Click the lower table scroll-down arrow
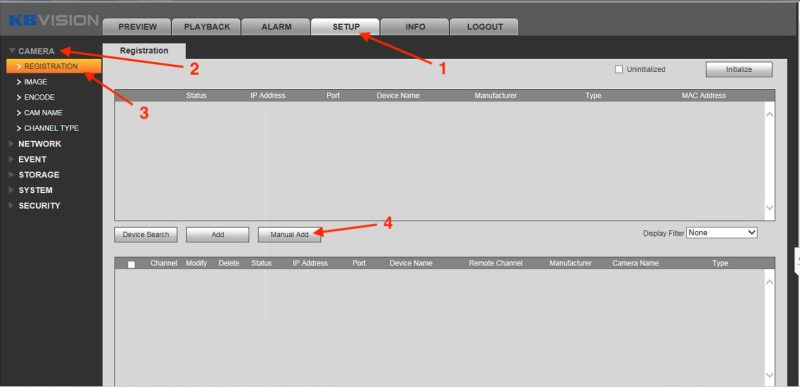Image resolution: width=800 pixels, height=387 pixels. 769,375
